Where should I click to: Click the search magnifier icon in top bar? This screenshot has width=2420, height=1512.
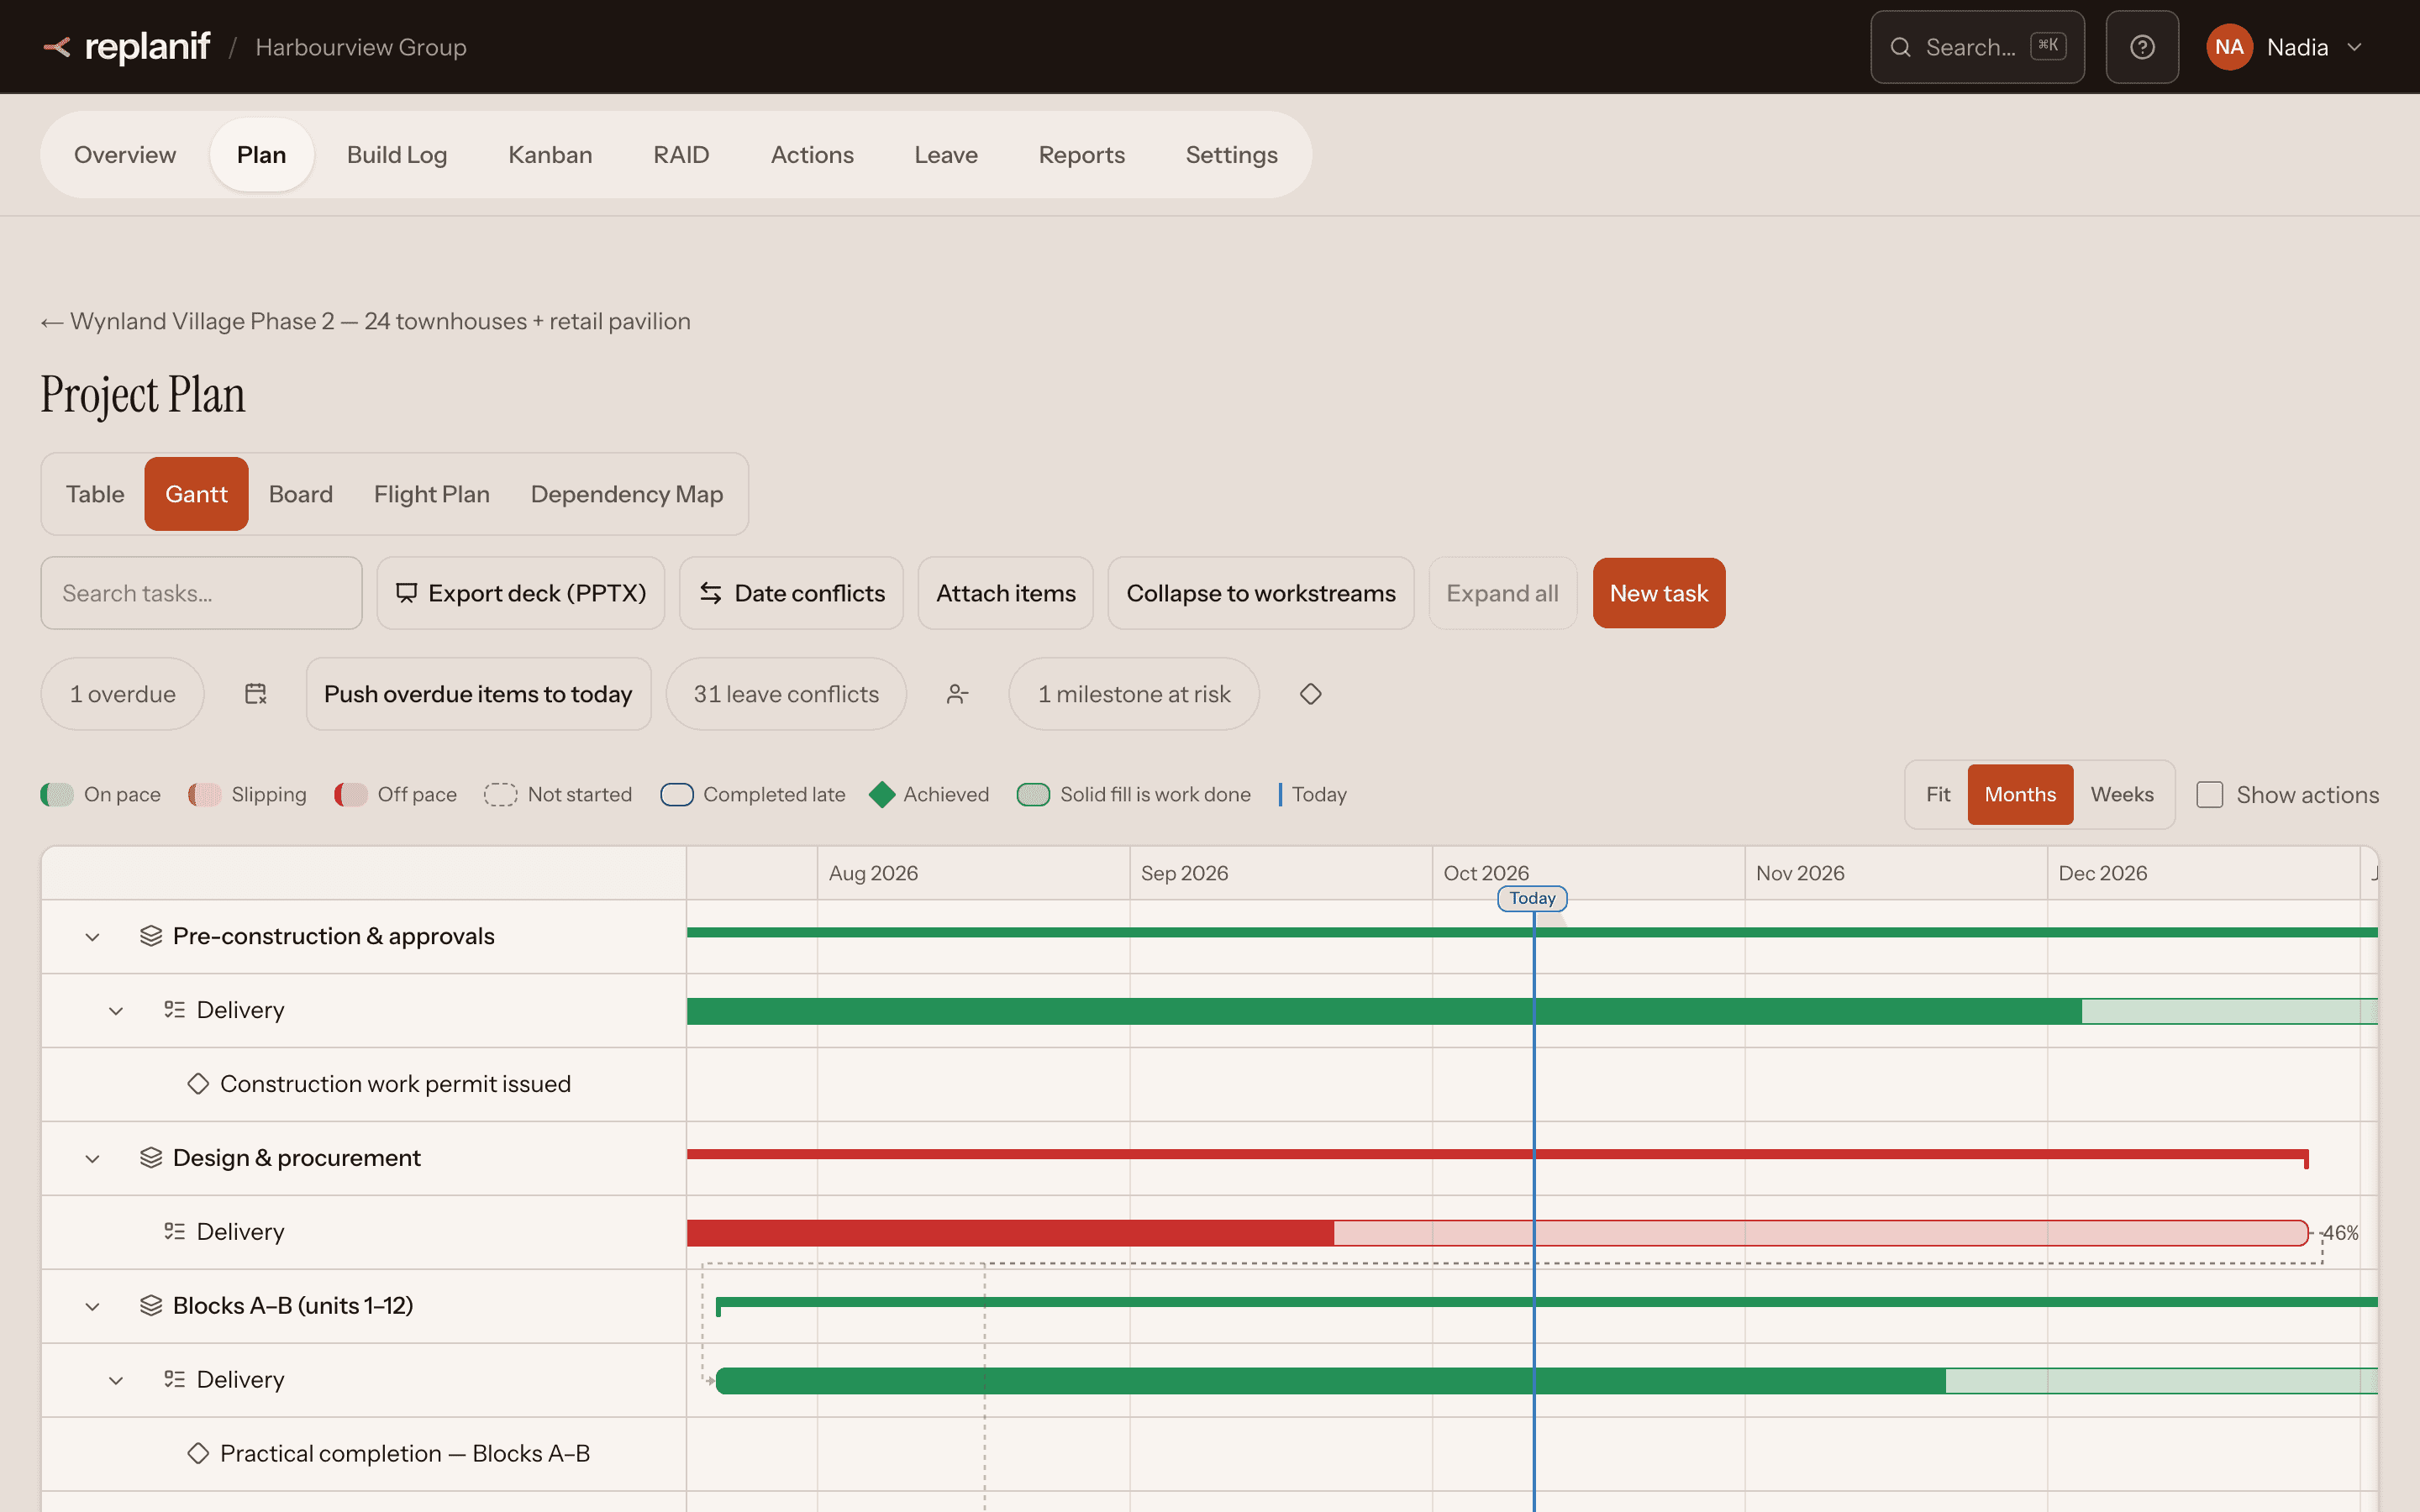point(1900,47)
